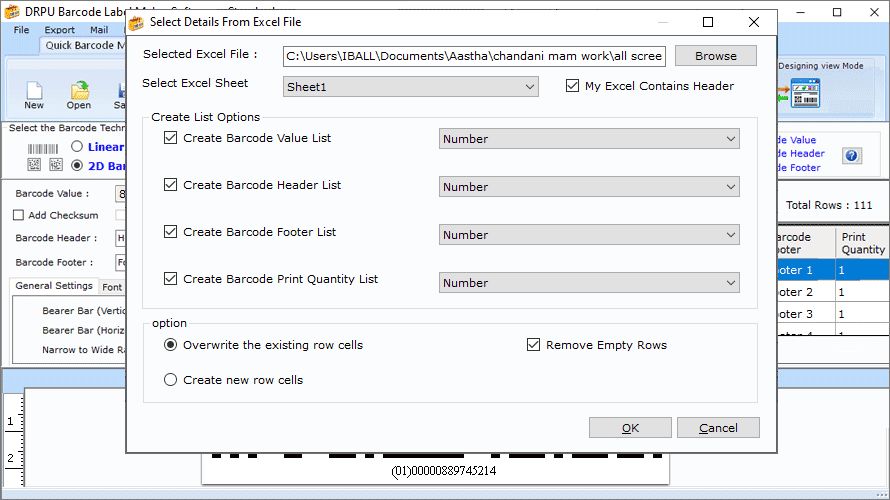The height and width of the screenshot is (500, 890).
Task: Toggle Remove Empty Rows checkbox
Action: (x=534, y=344)
